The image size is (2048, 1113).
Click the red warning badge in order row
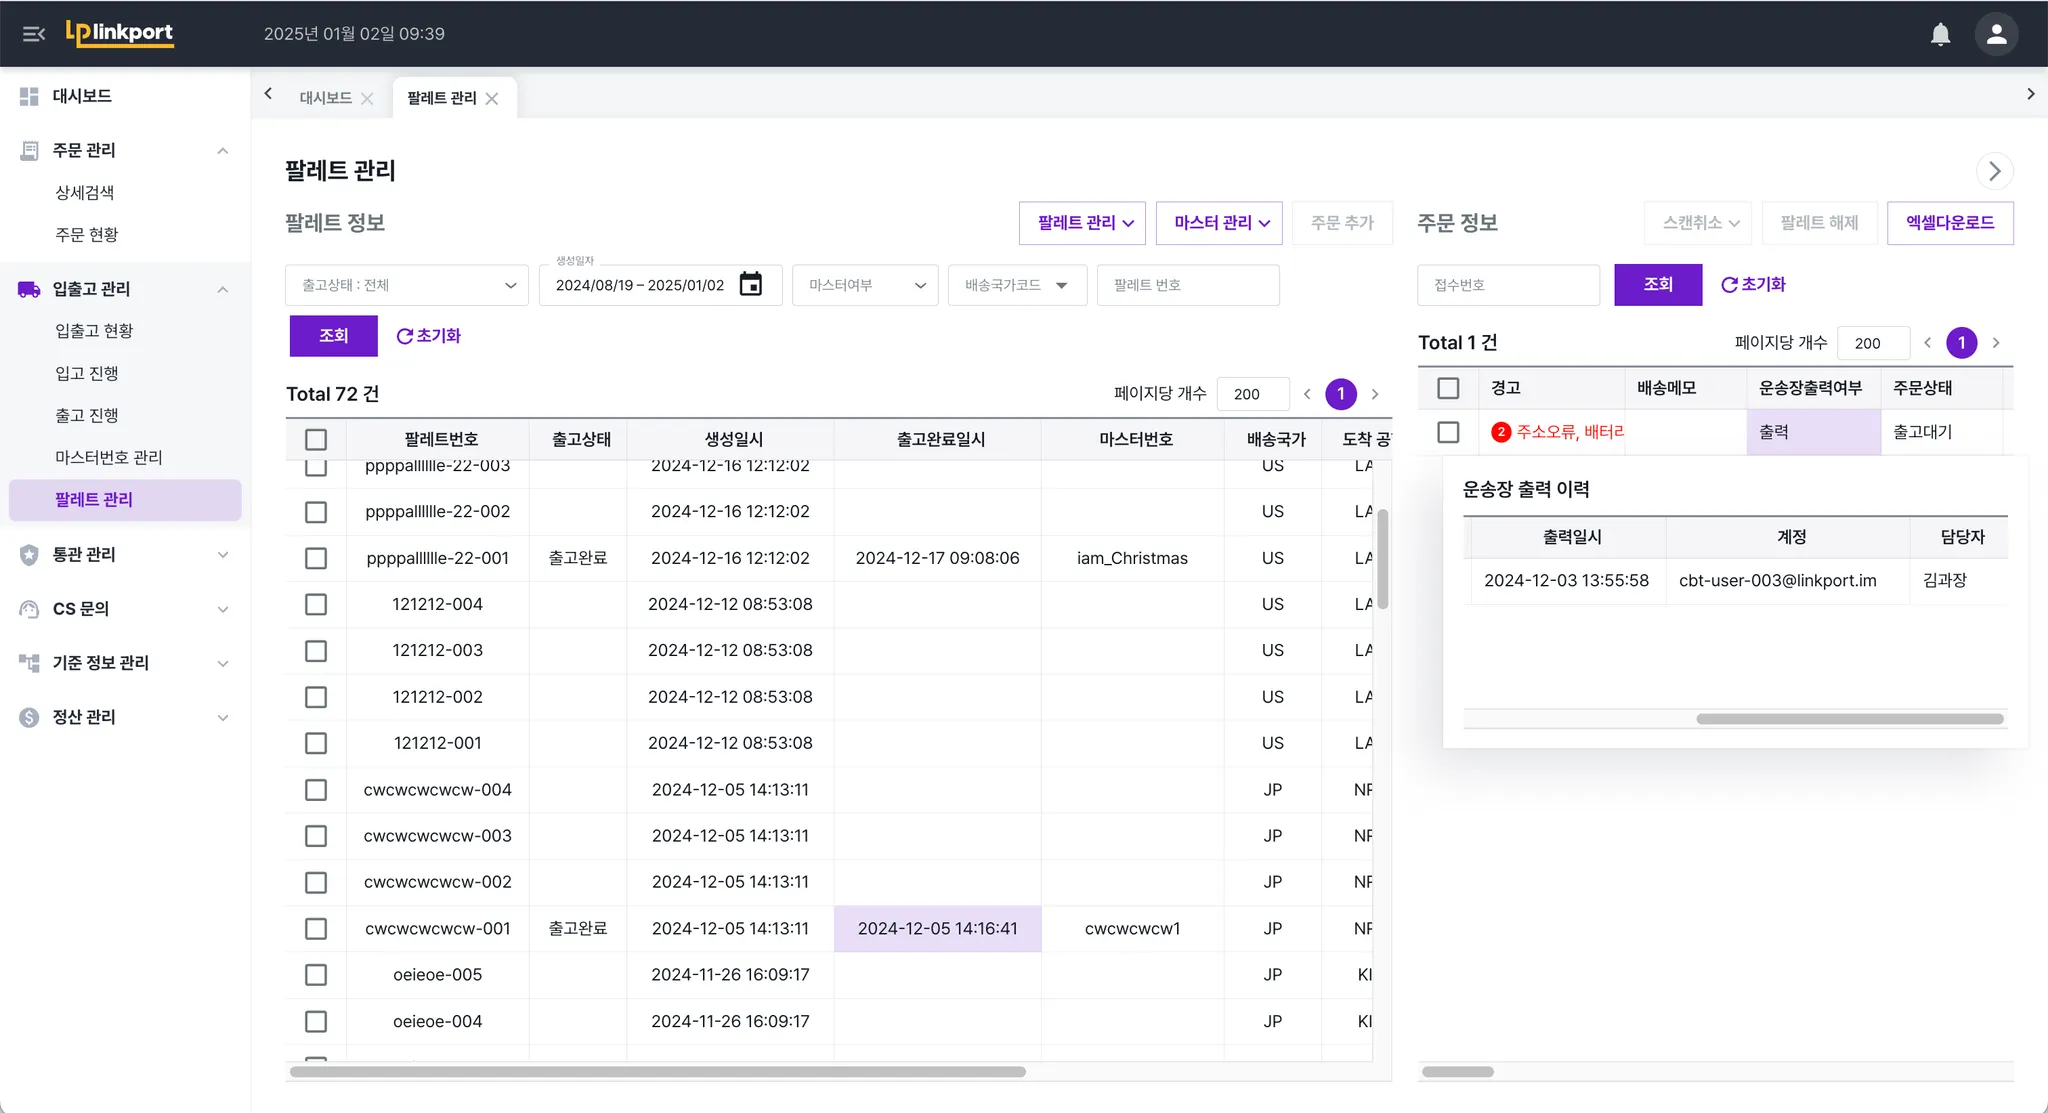click(1500, 432)
